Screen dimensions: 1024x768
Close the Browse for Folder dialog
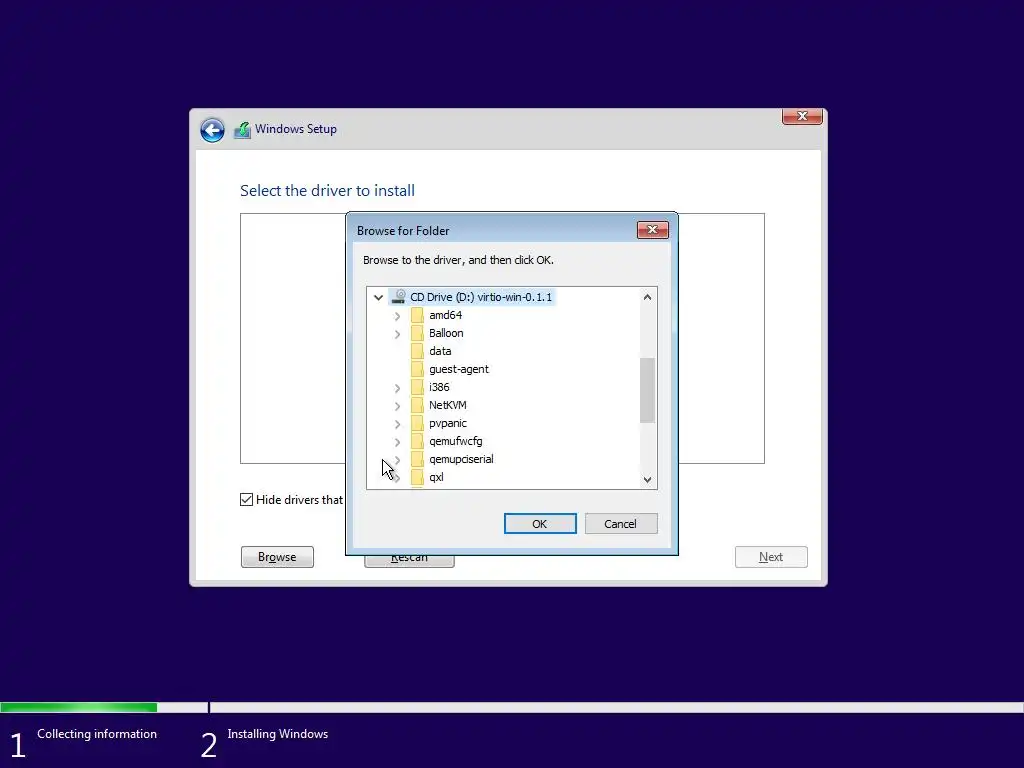pos(652,230)
